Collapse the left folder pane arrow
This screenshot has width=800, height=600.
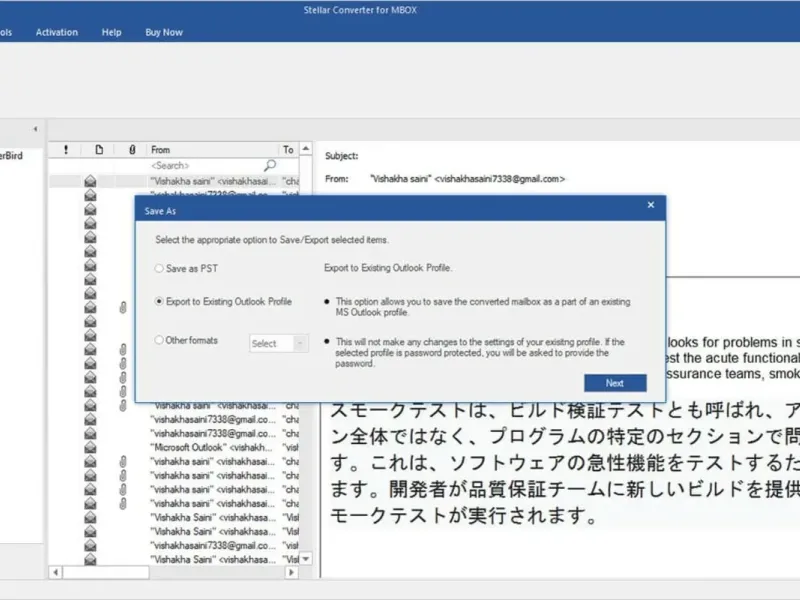35,129
